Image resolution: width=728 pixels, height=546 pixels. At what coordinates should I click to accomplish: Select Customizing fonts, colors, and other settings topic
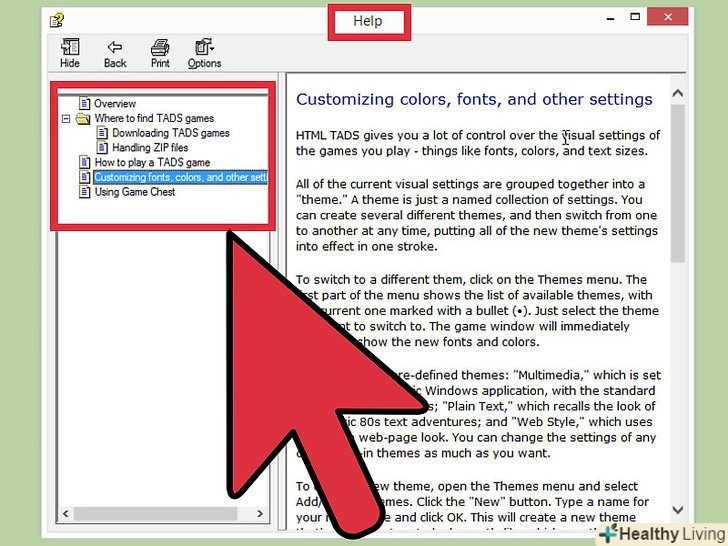click(181, 177)
